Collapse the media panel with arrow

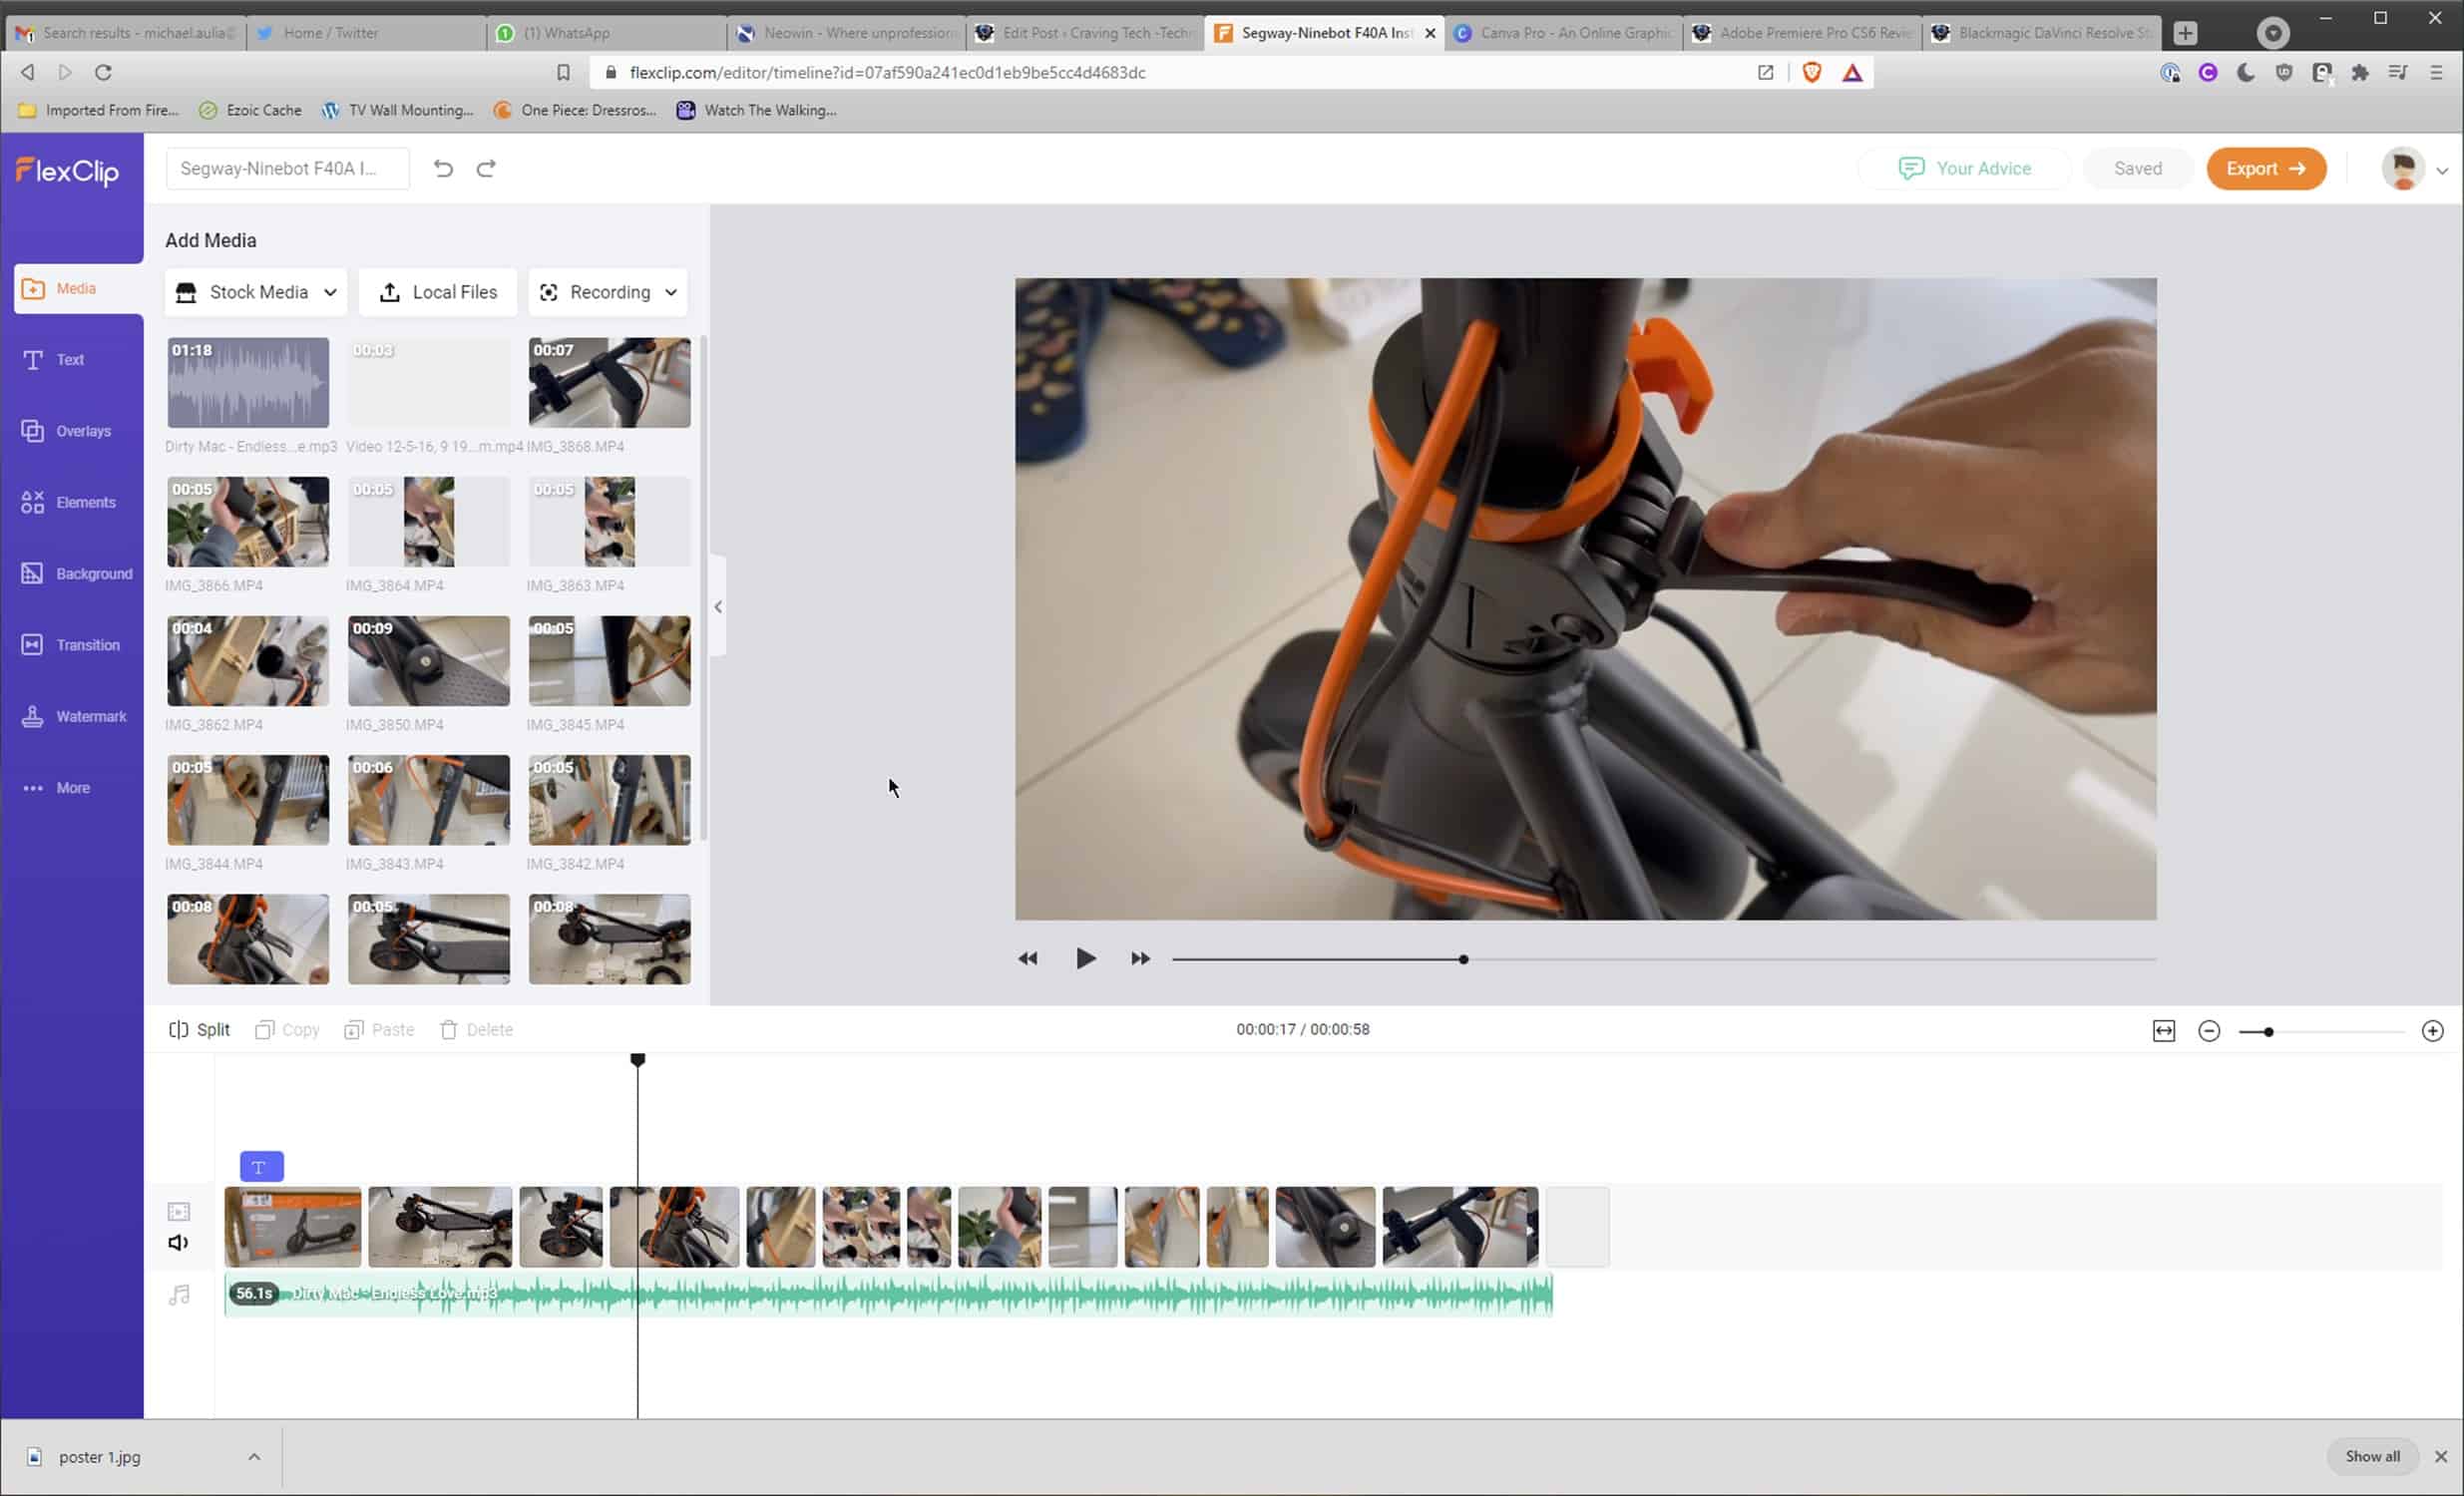(718, 607)
